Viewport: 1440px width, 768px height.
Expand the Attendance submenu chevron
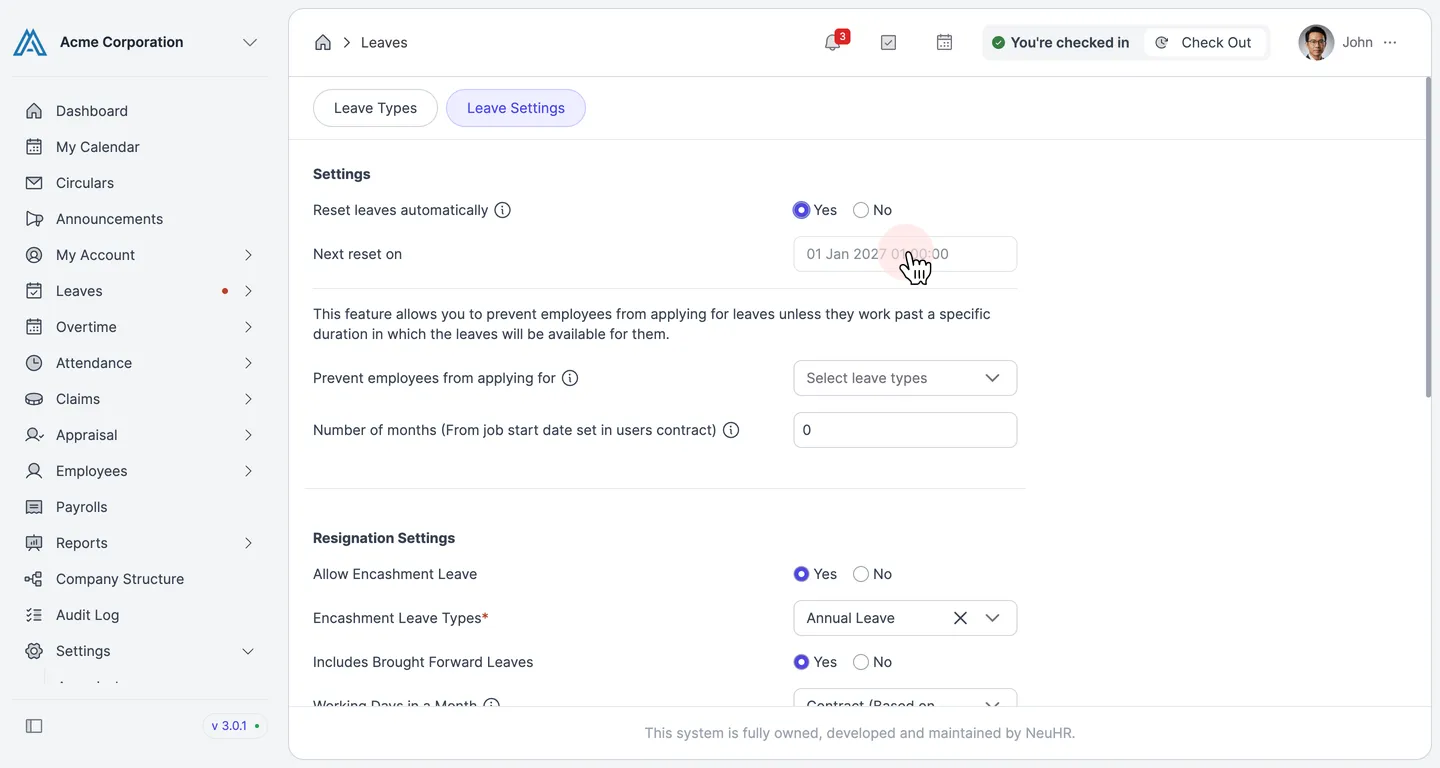248,363
